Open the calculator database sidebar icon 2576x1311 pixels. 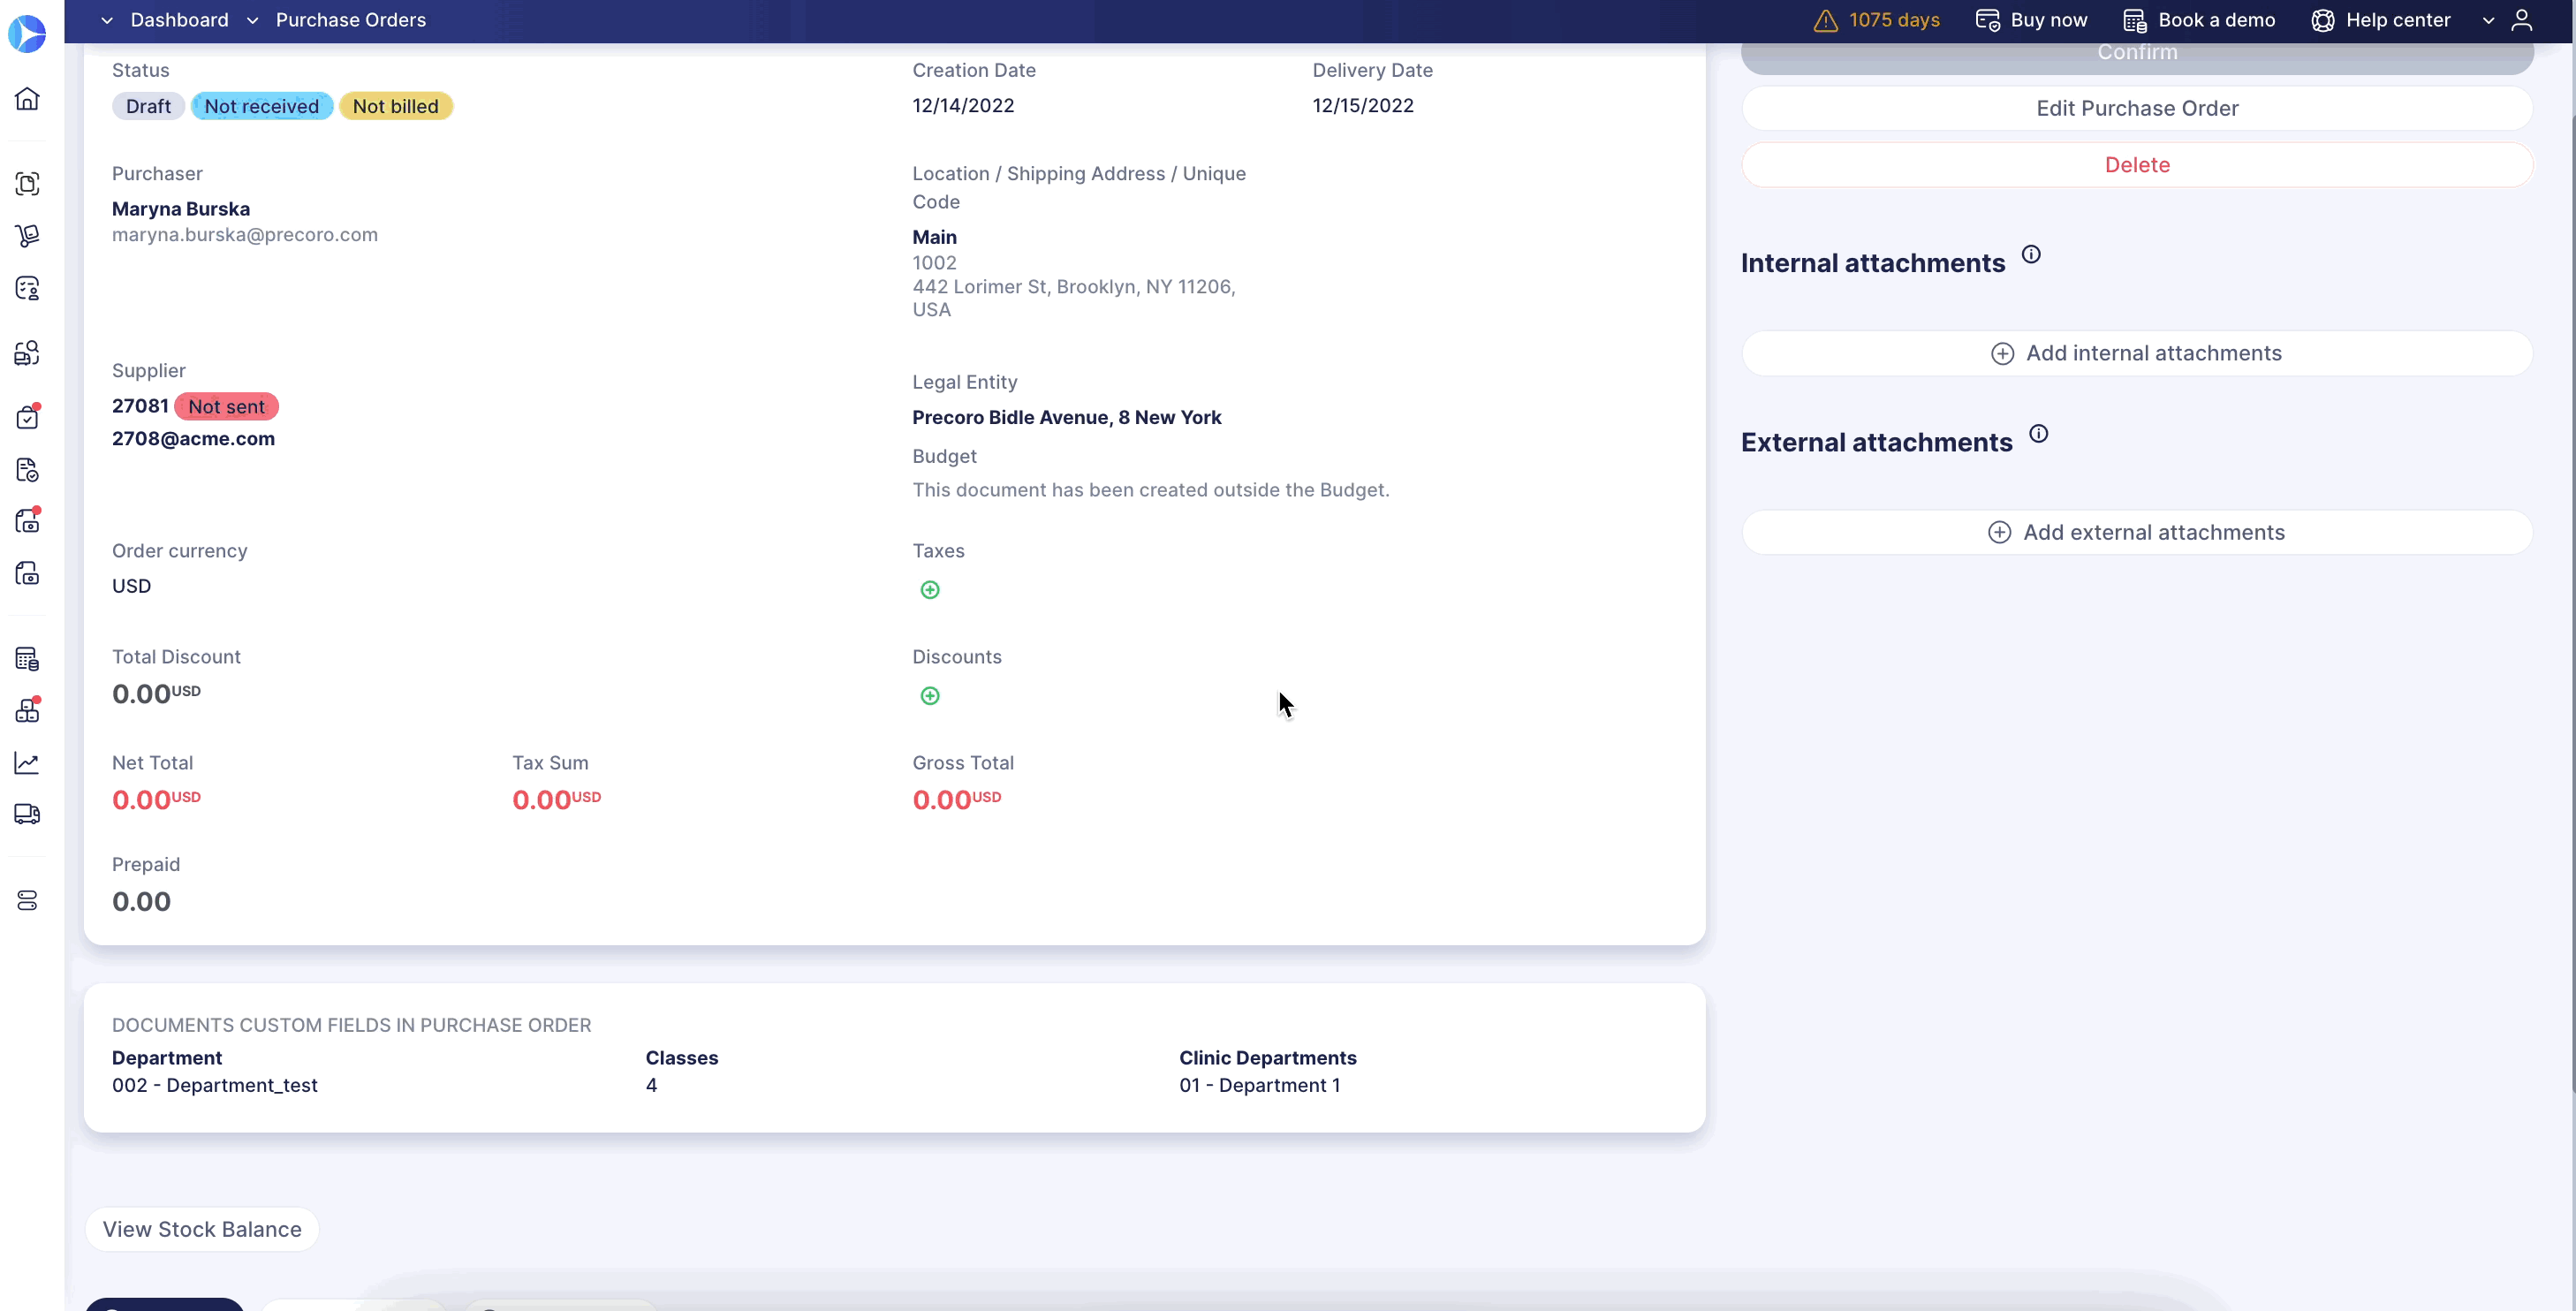27,659
